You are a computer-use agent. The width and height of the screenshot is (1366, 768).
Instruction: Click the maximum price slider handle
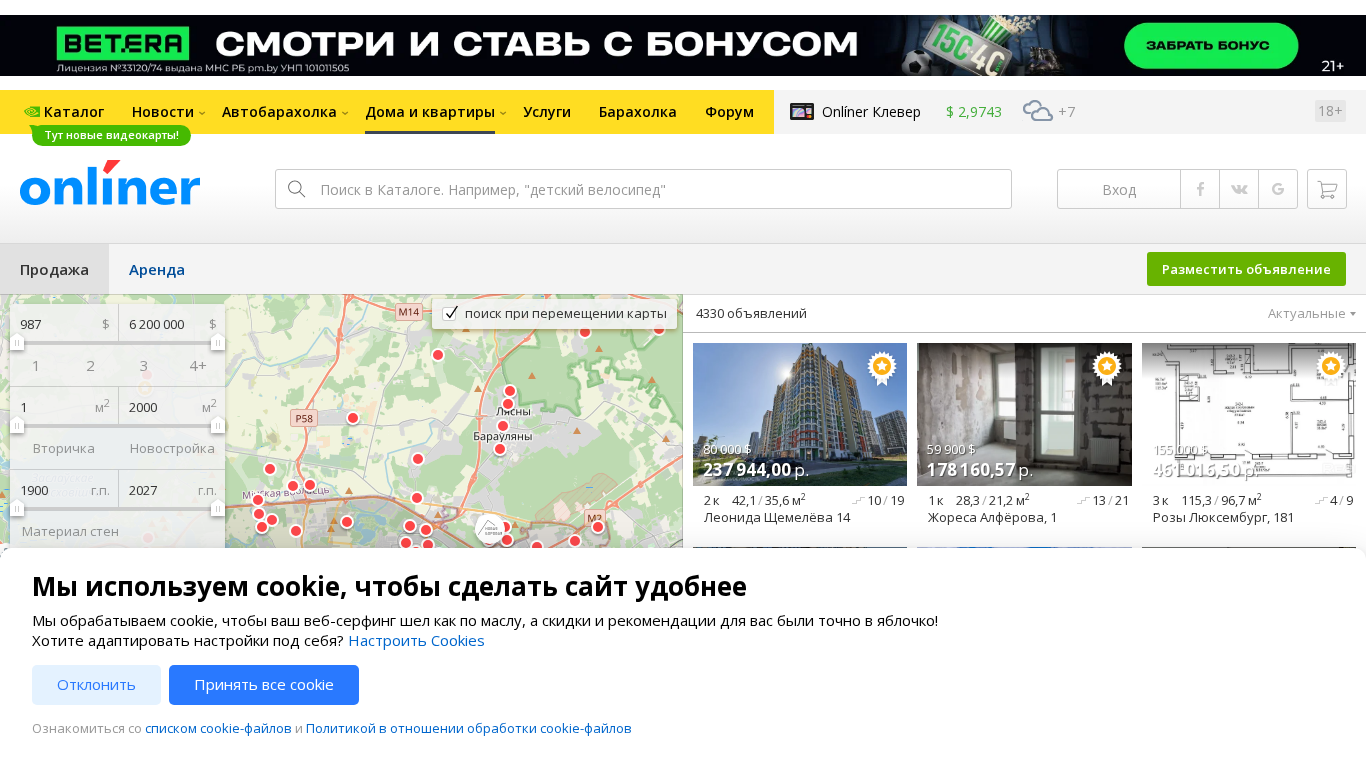217,343
